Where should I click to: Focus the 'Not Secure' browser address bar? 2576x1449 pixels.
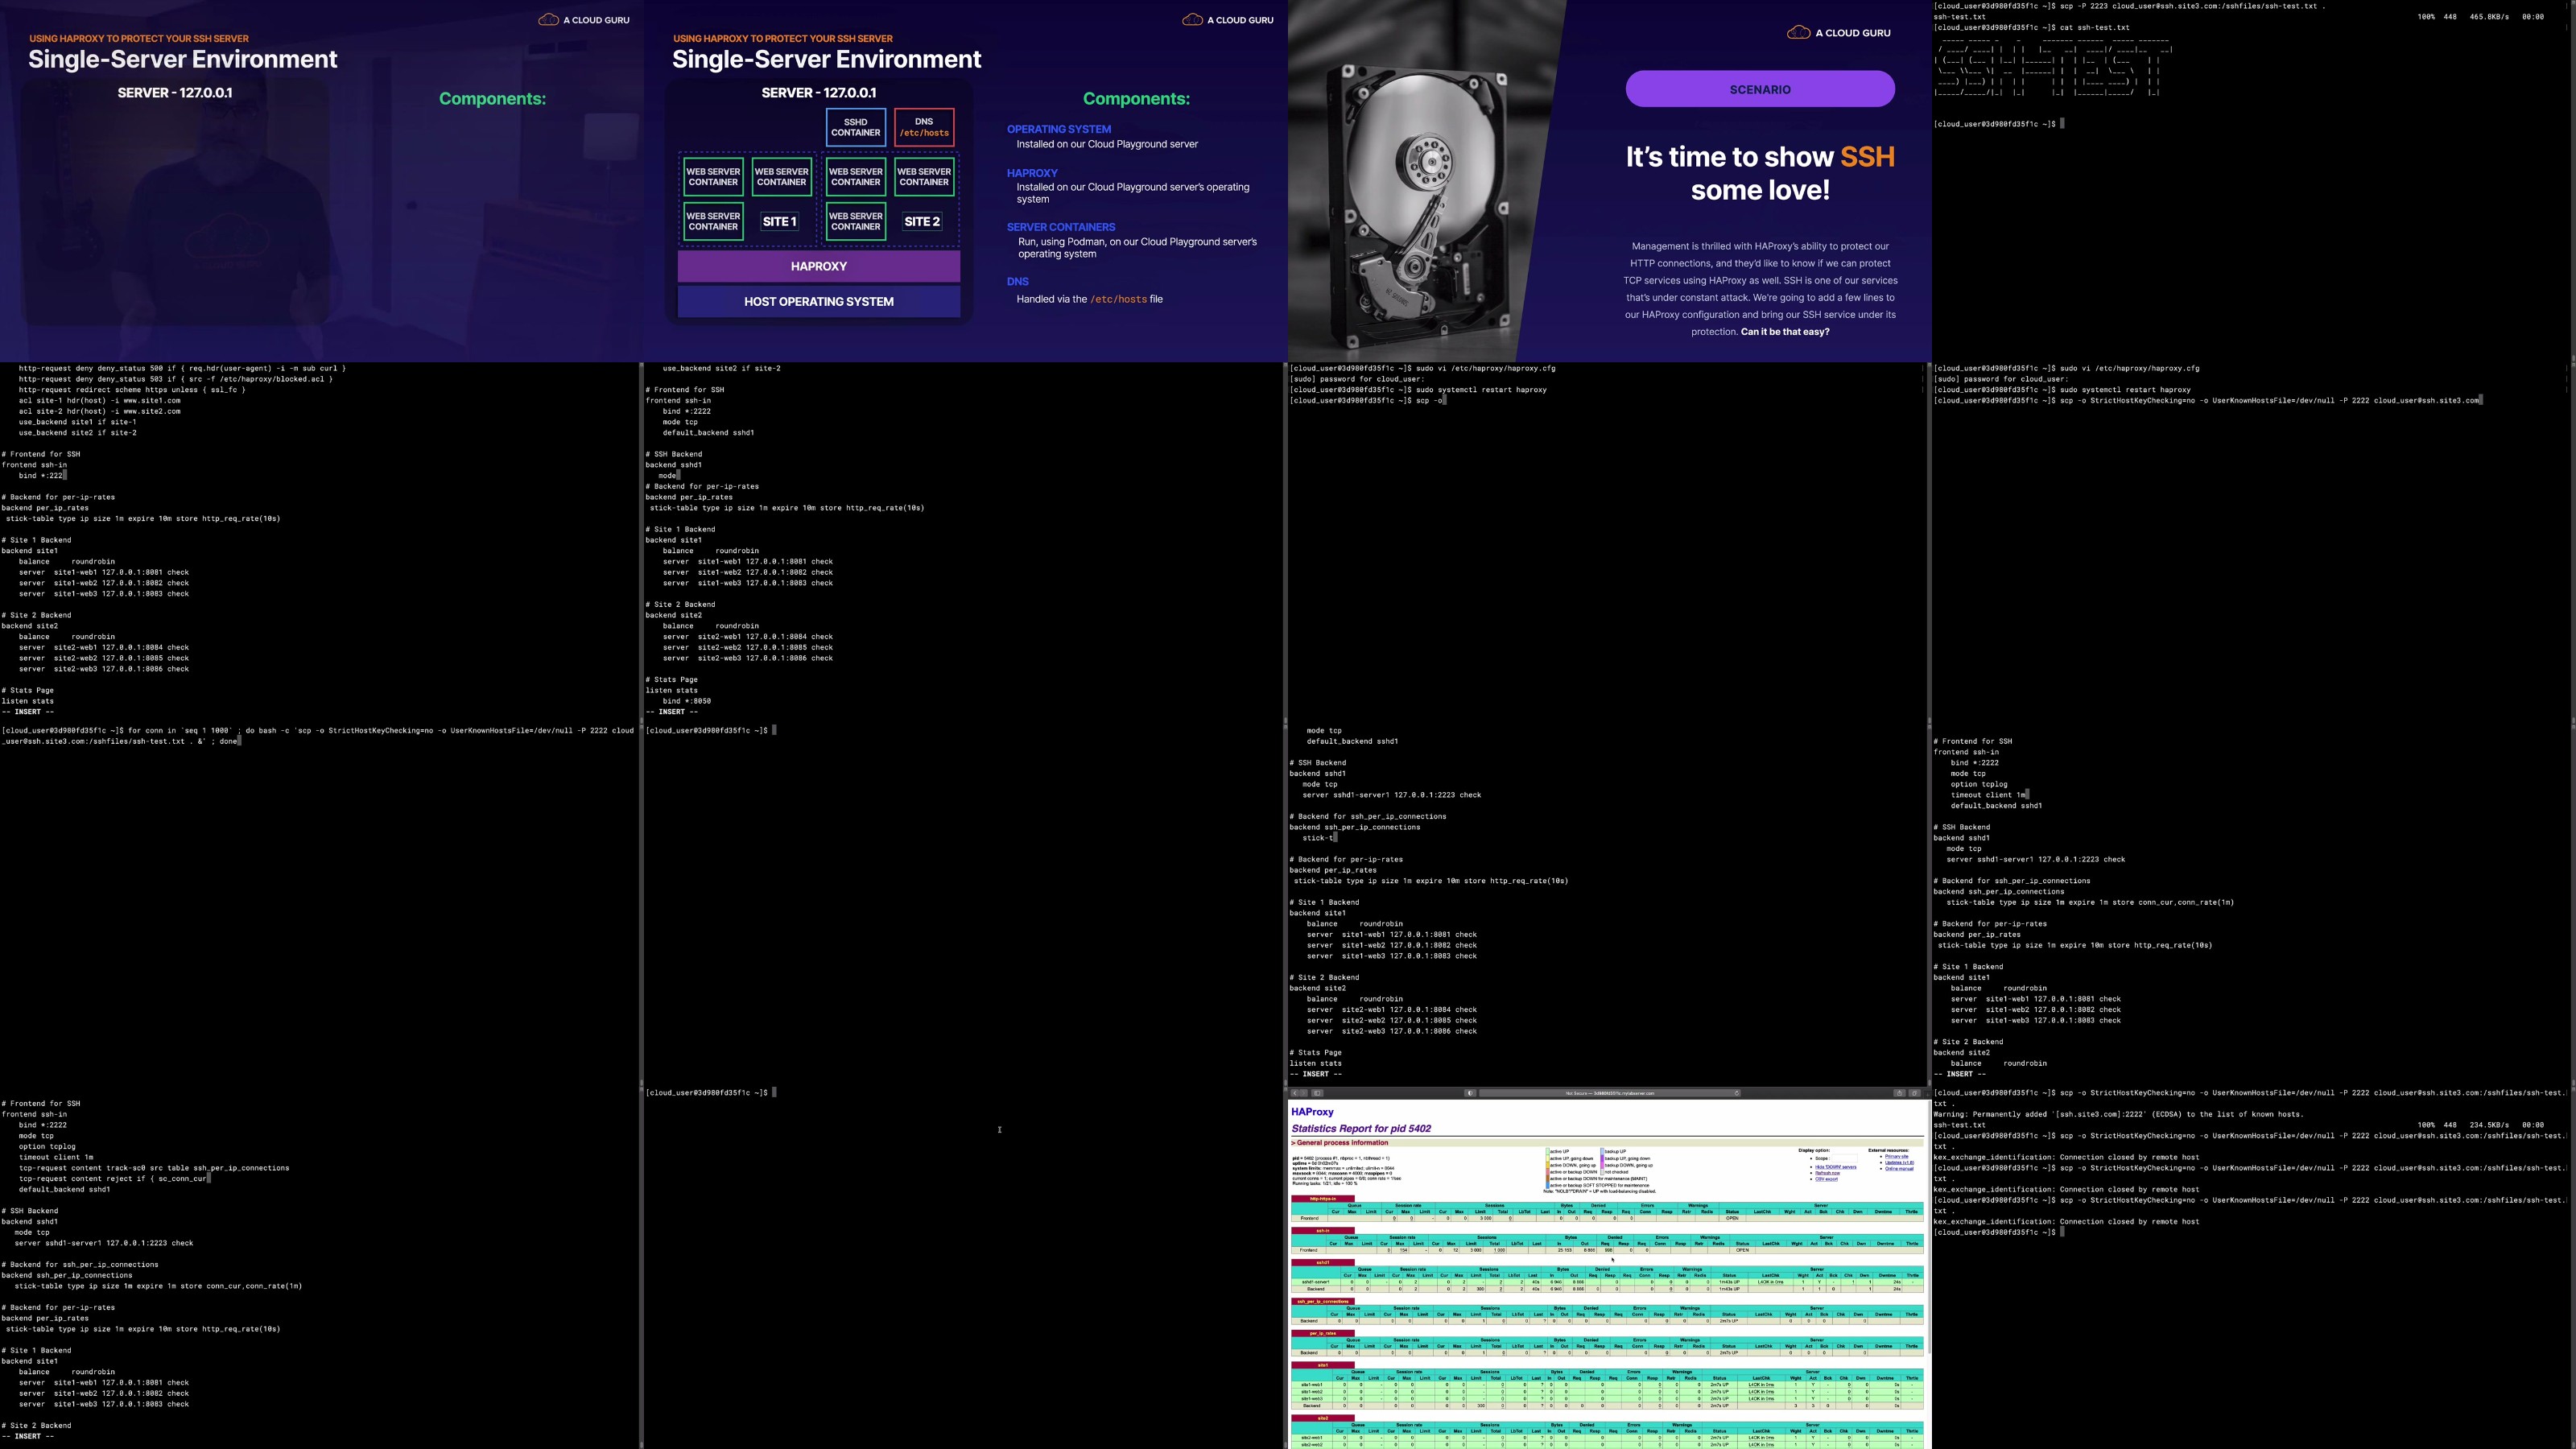point(1609,1093)
